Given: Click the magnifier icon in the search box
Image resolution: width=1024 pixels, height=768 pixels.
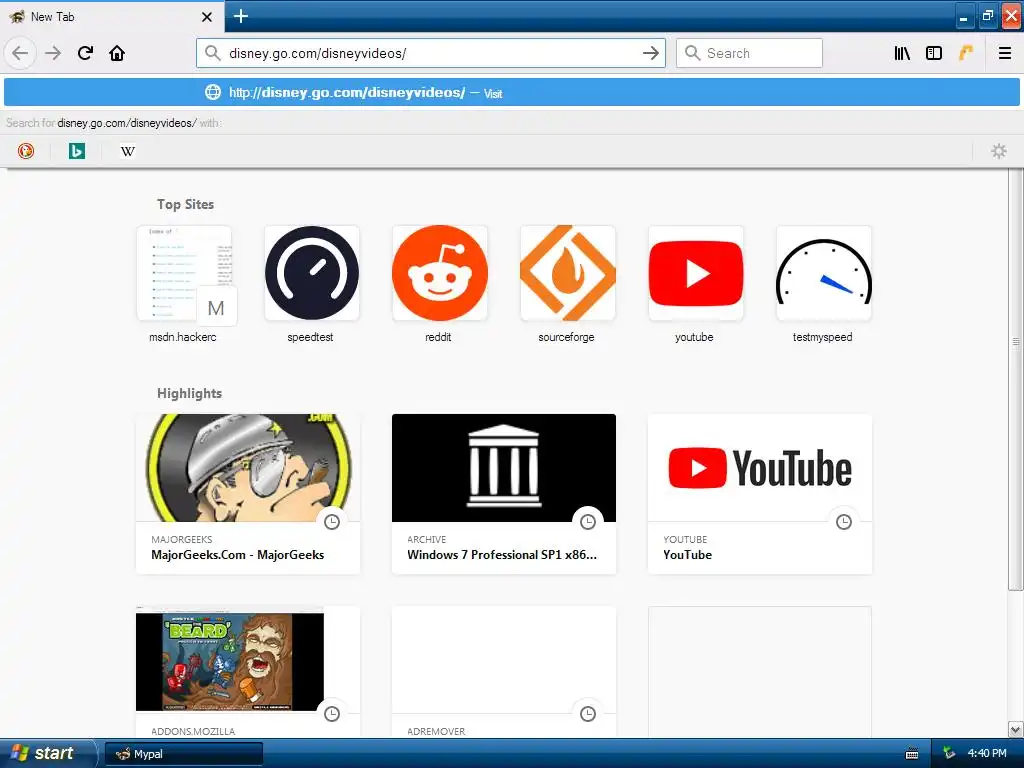Looking at the screenshot, I should [692, 53].
